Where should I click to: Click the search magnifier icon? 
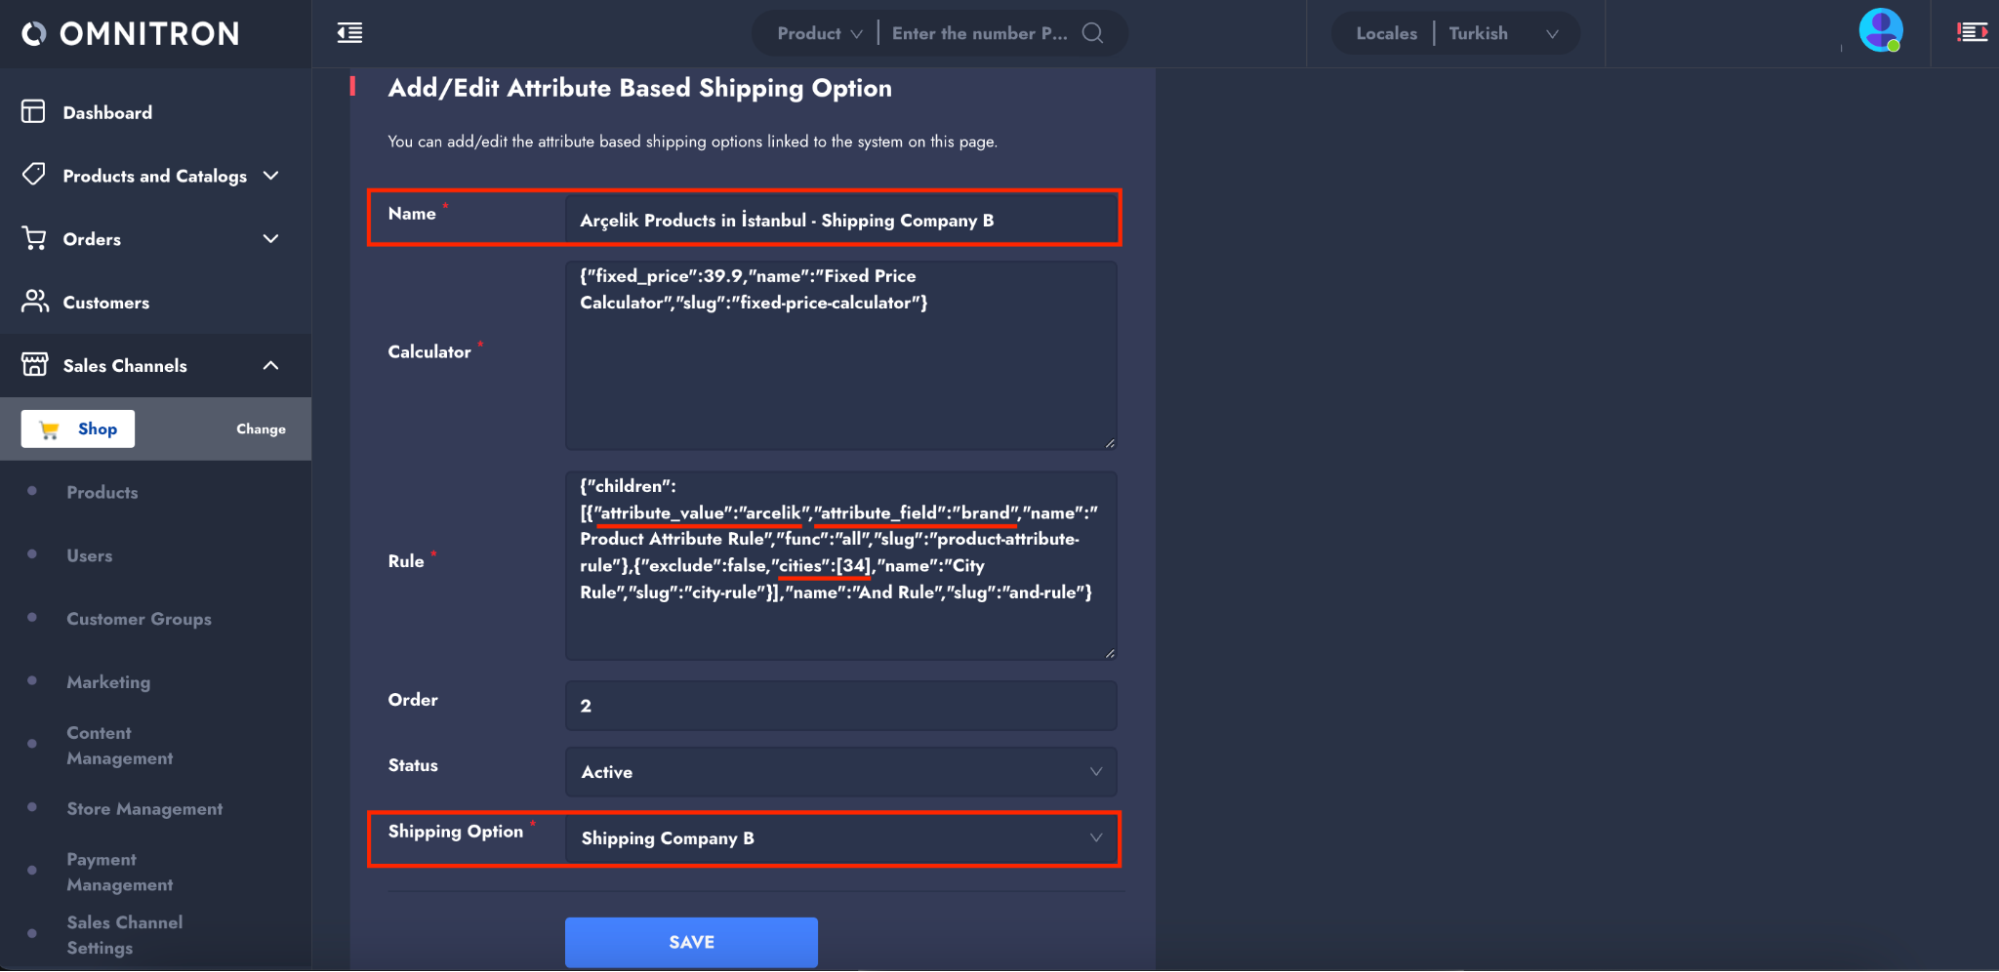pos(1093,33)
